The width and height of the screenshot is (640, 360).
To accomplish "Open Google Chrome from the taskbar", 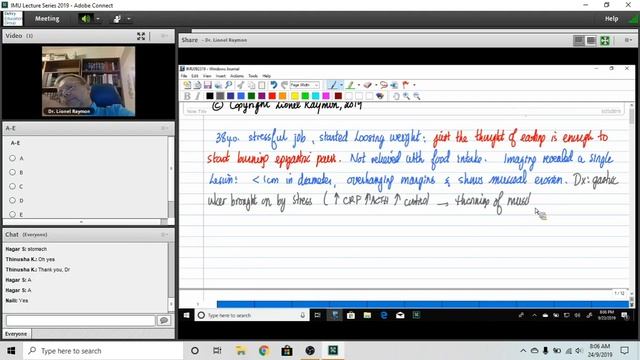I will (x=264, y=351).
